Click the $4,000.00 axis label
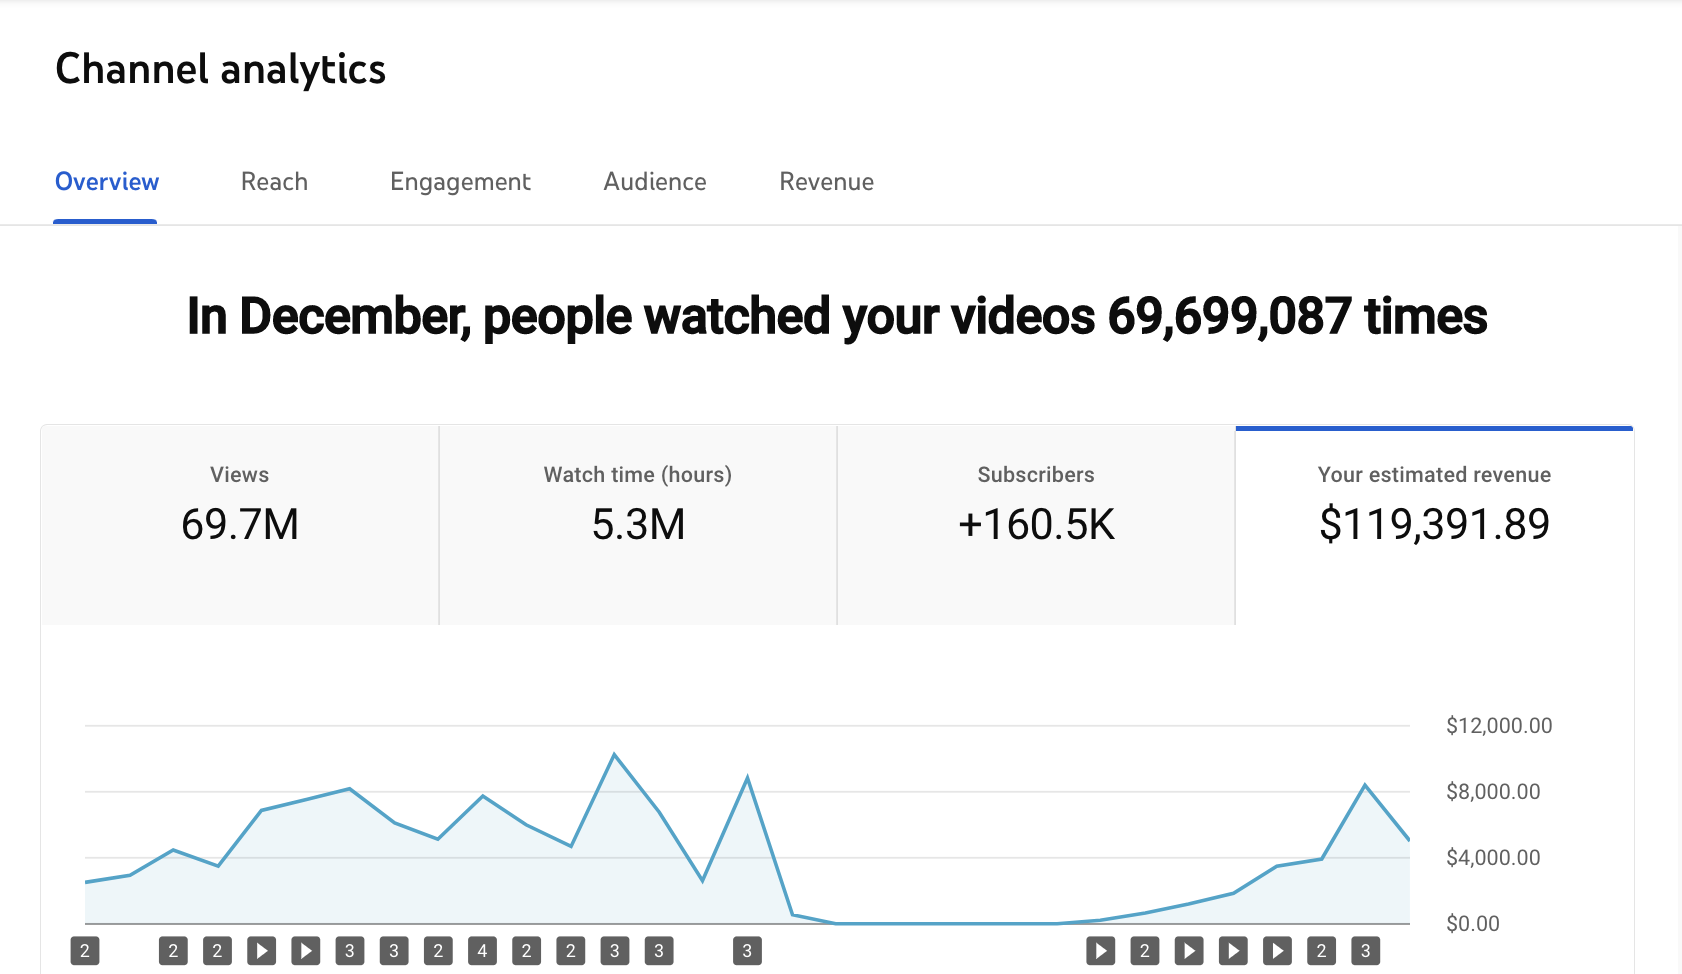The height and width of the screenshot is (974, 1682). 1493,858
